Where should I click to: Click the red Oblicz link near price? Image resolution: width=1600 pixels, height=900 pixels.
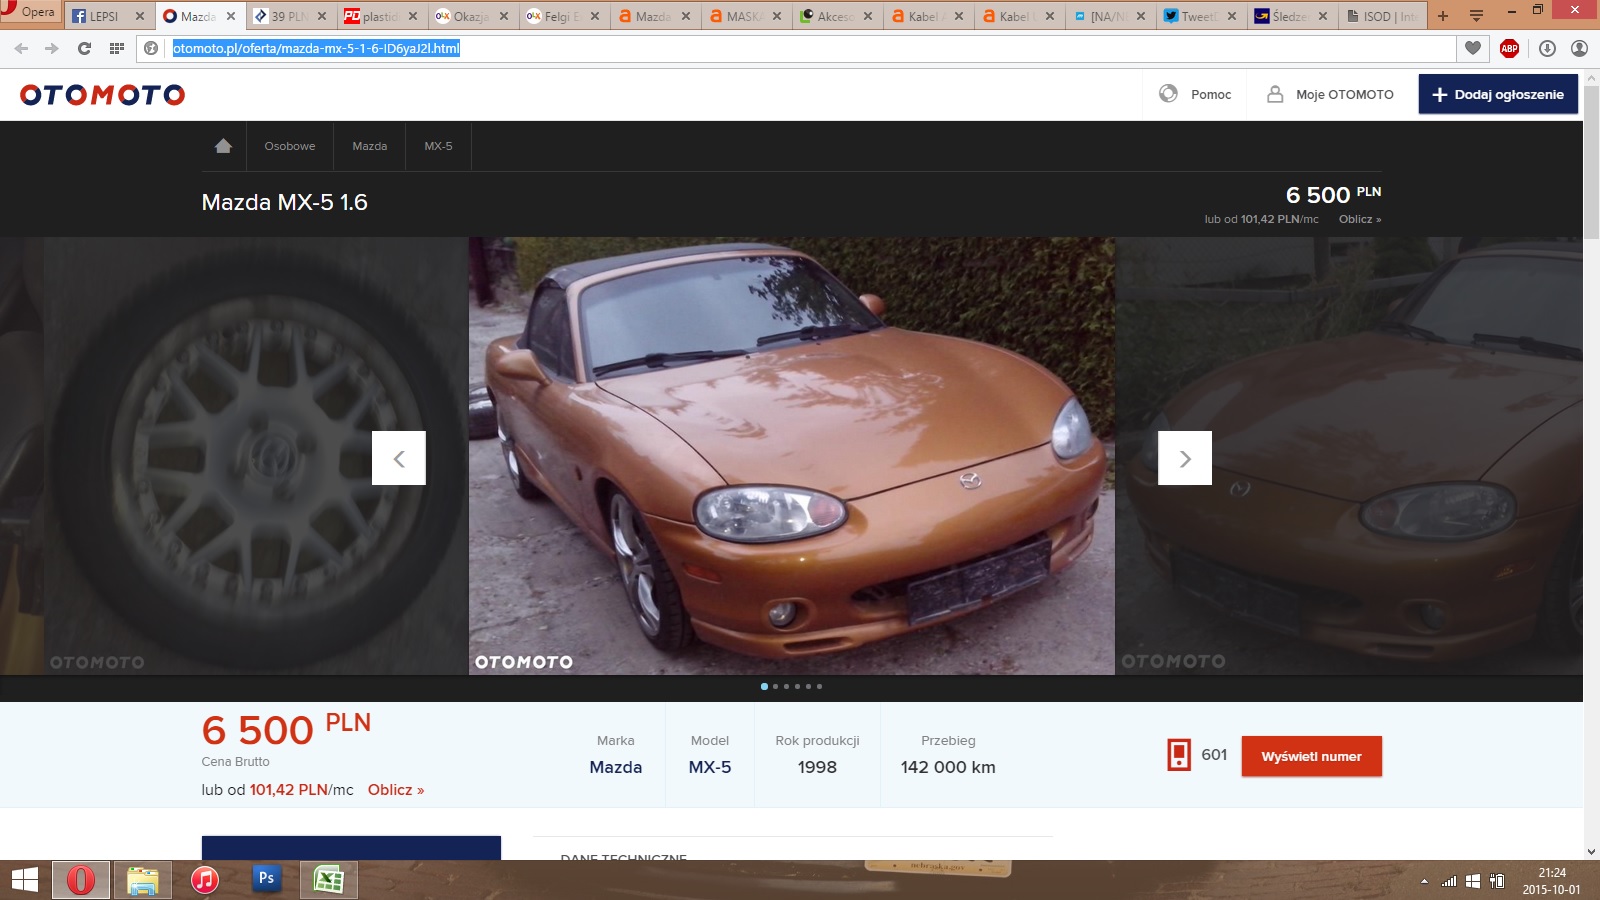click(x=396, y=790)
